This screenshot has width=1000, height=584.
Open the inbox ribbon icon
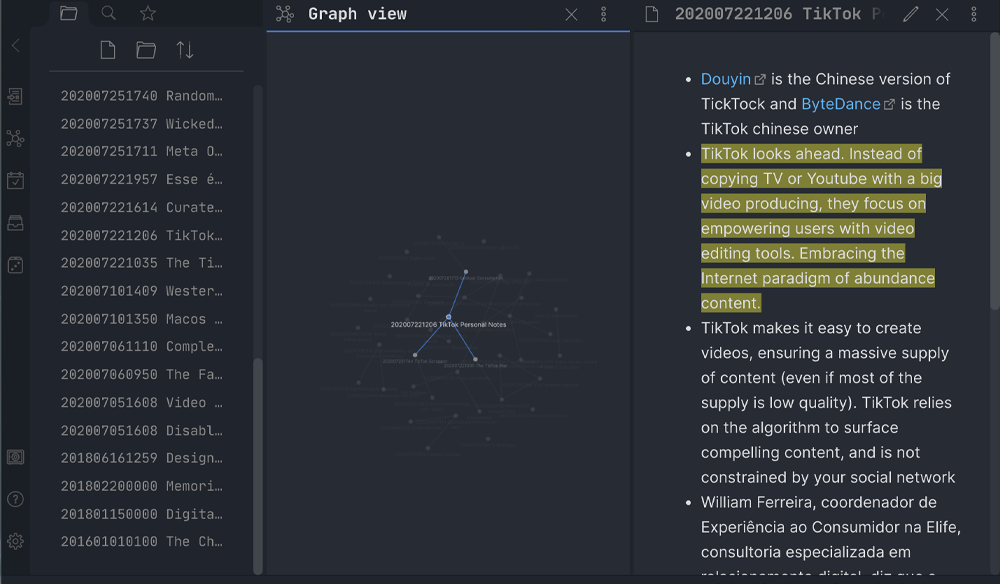[x=15, y=223]
